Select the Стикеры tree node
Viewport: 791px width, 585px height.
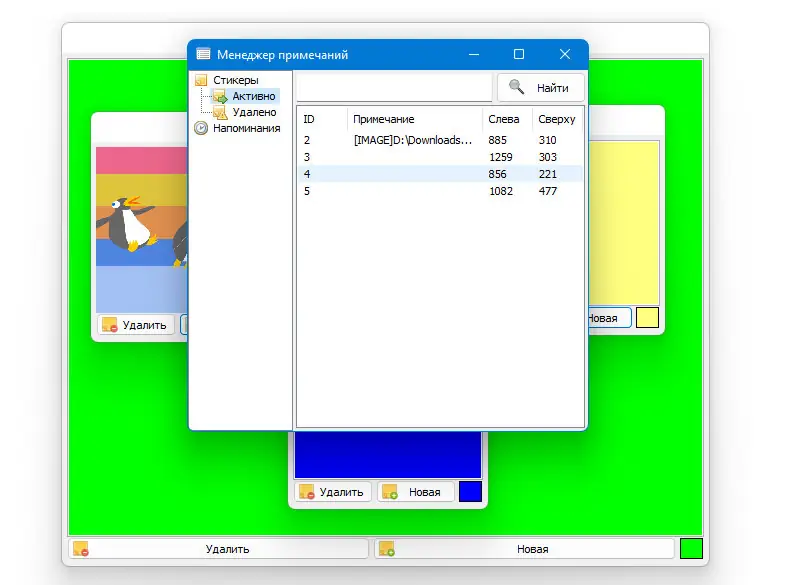[x=236, y=80]
